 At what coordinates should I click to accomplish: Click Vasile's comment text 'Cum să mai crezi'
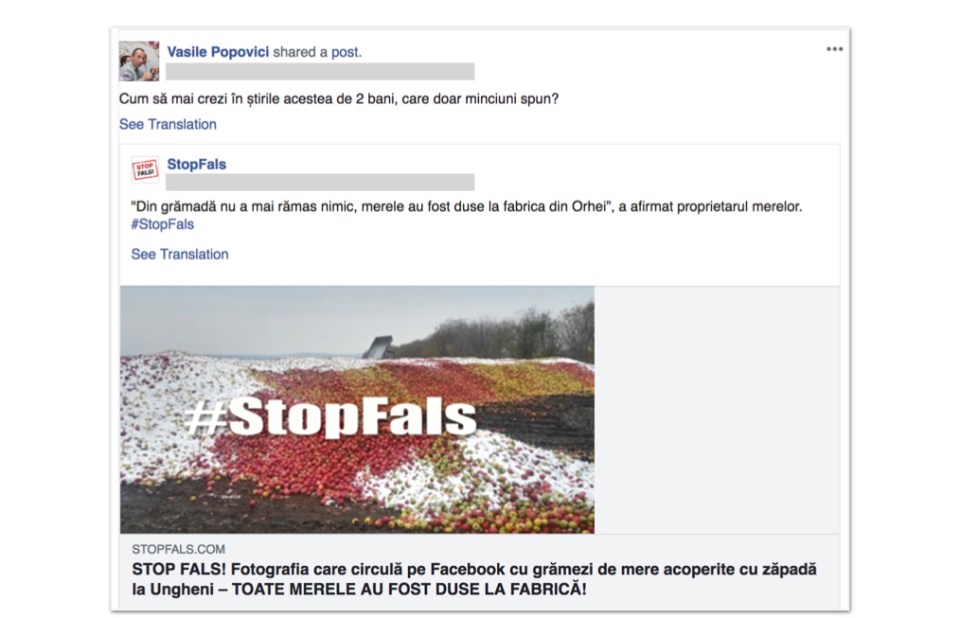click(339, 99)
